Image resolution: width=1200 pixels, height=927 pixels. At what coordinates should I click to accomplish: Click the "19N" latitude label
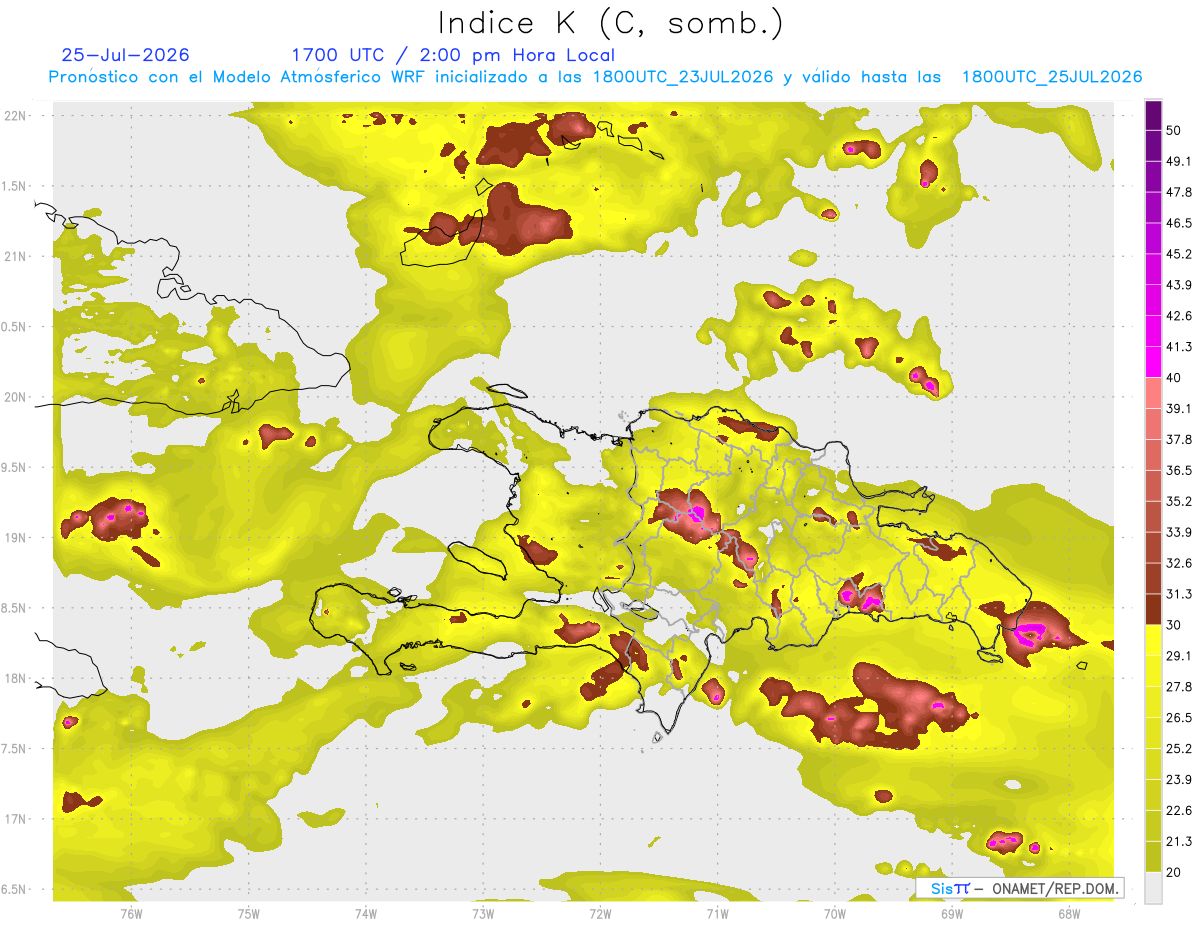[17, 537]
